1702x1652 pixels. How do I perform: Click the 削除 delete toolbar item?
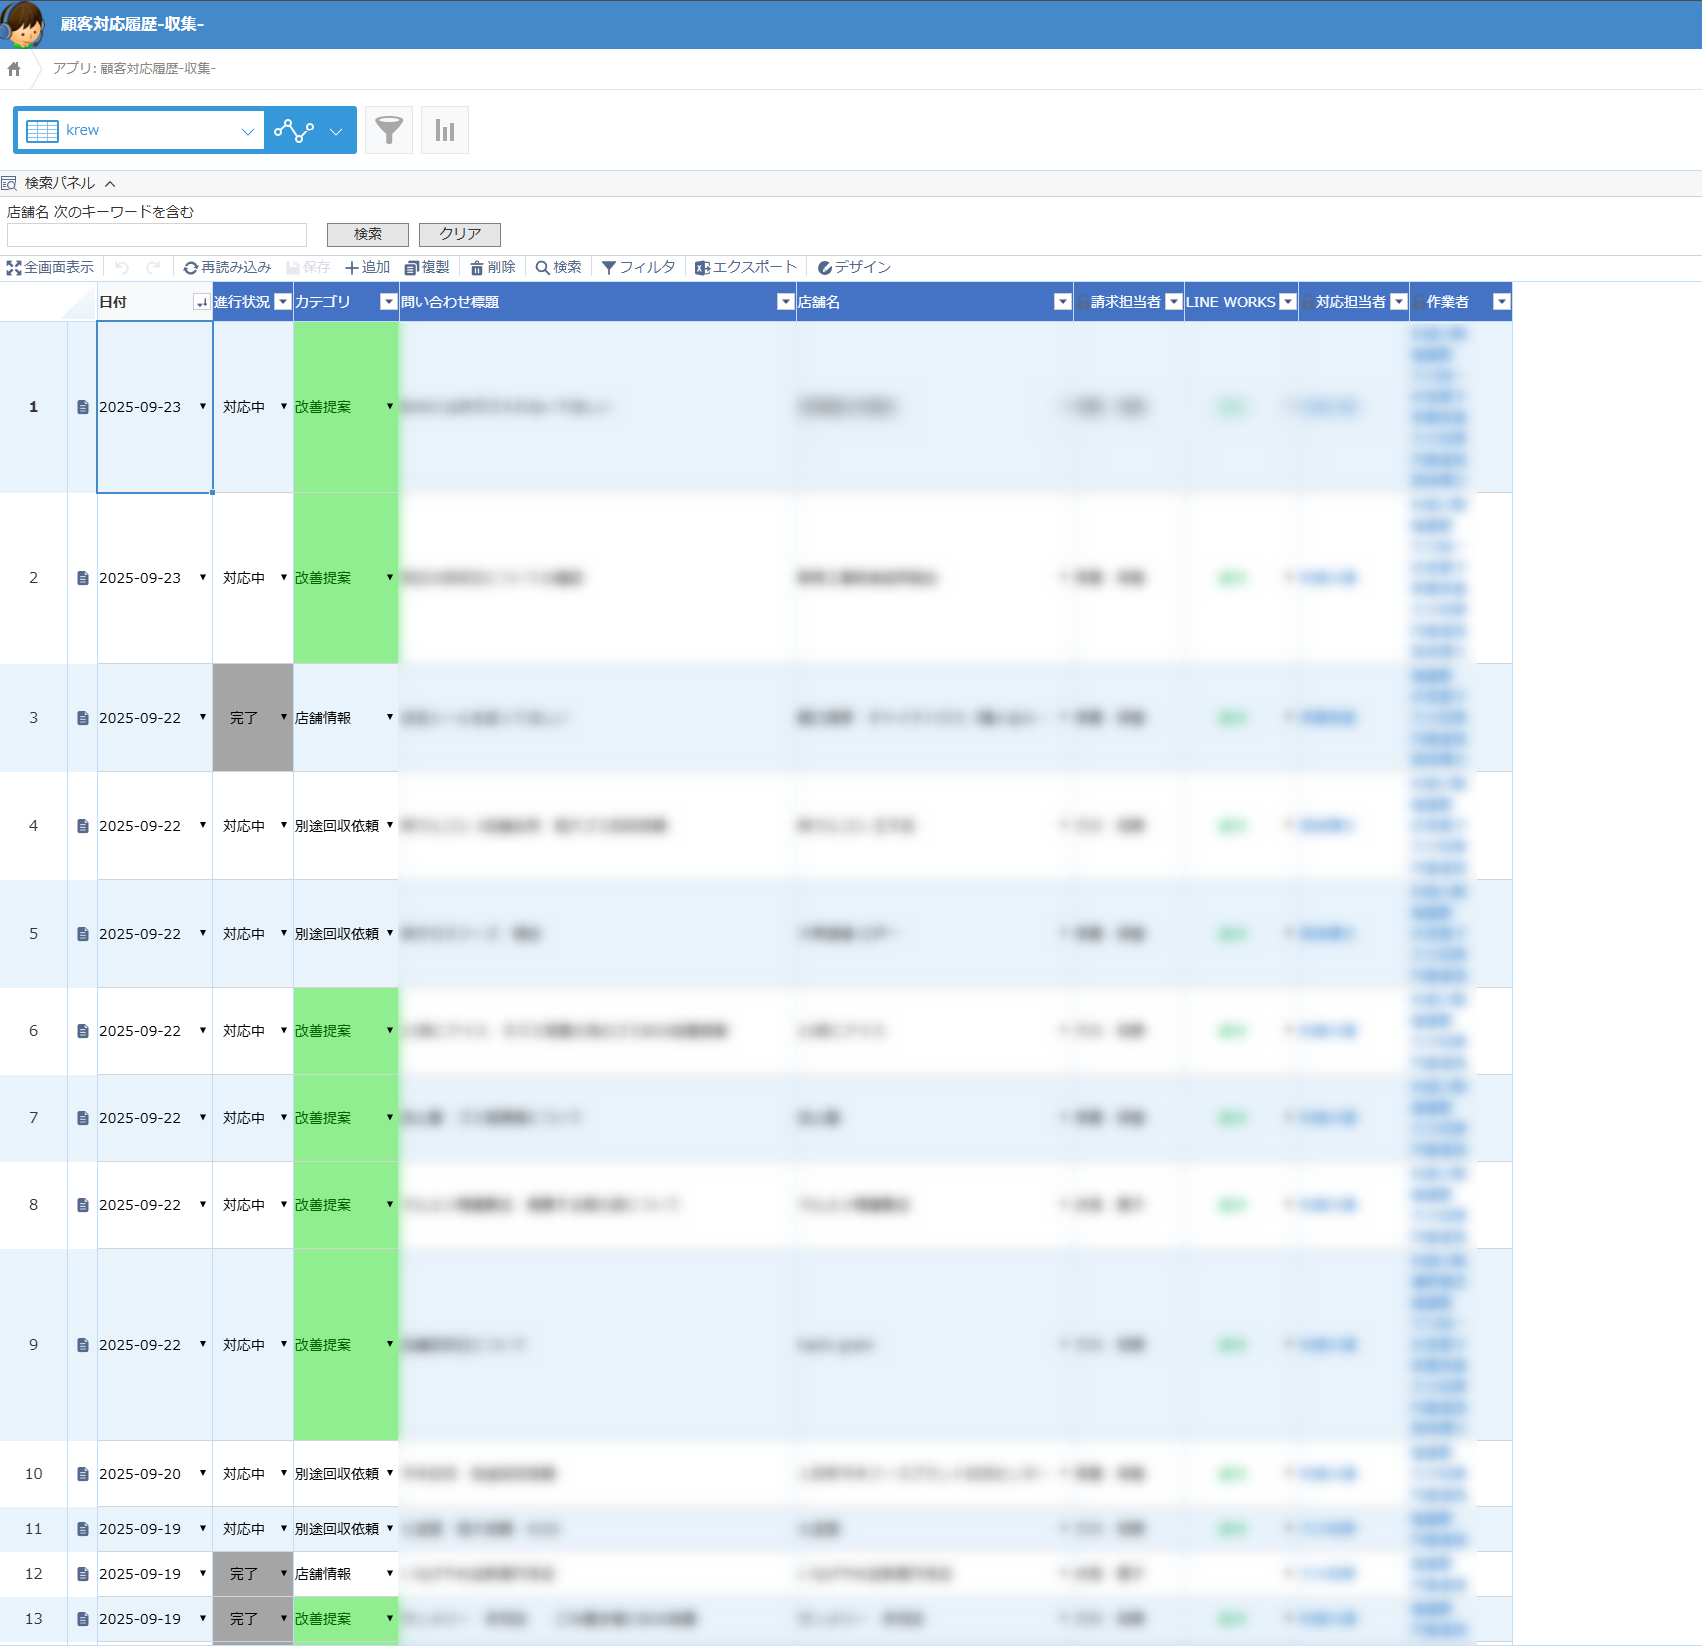point(493,268)
